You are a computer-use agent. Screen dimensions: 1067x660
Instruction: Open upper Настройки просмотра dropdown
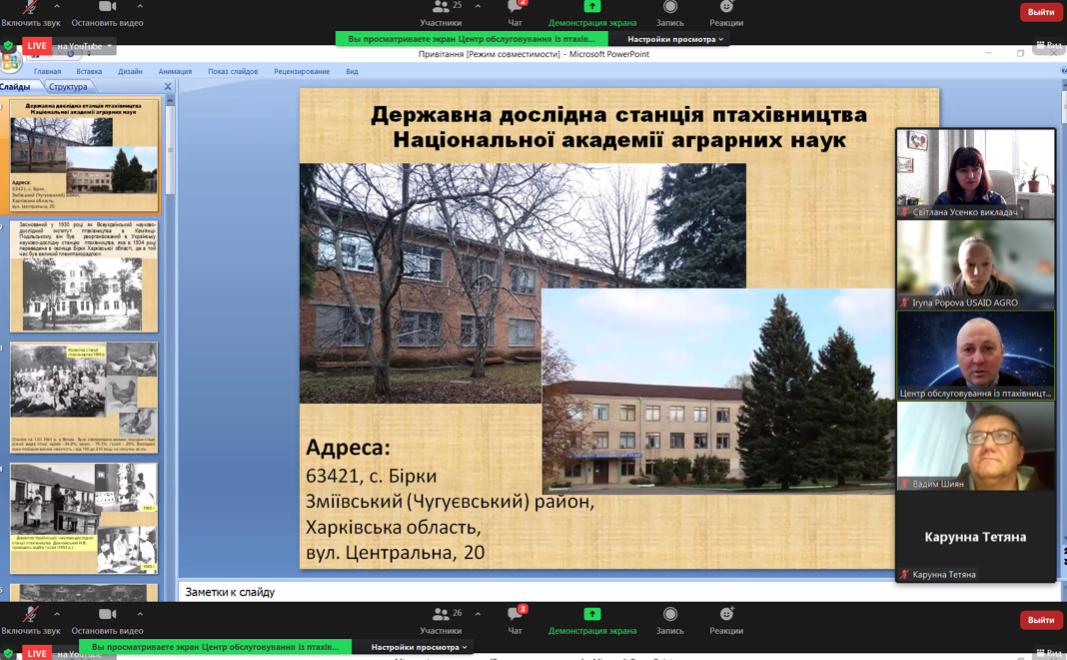(x=675, y=39)
